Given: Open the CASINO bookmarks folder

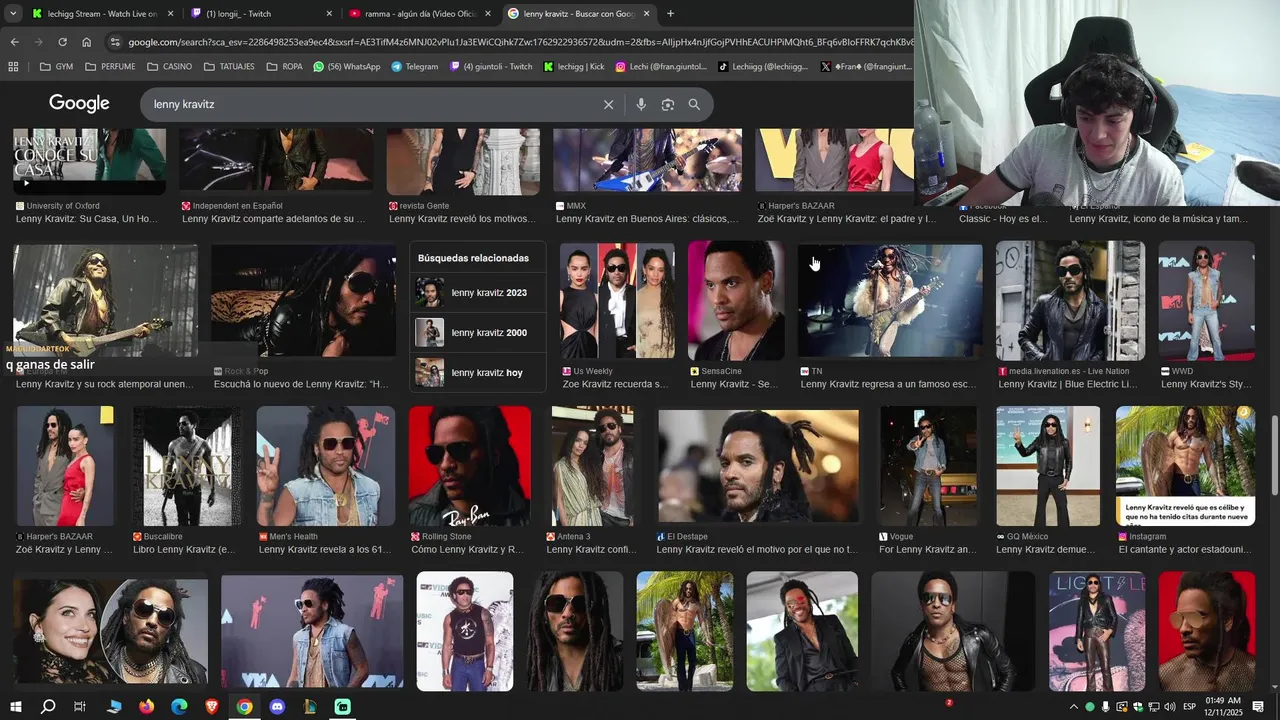Looking at the screenshot, I should point(169,67).
